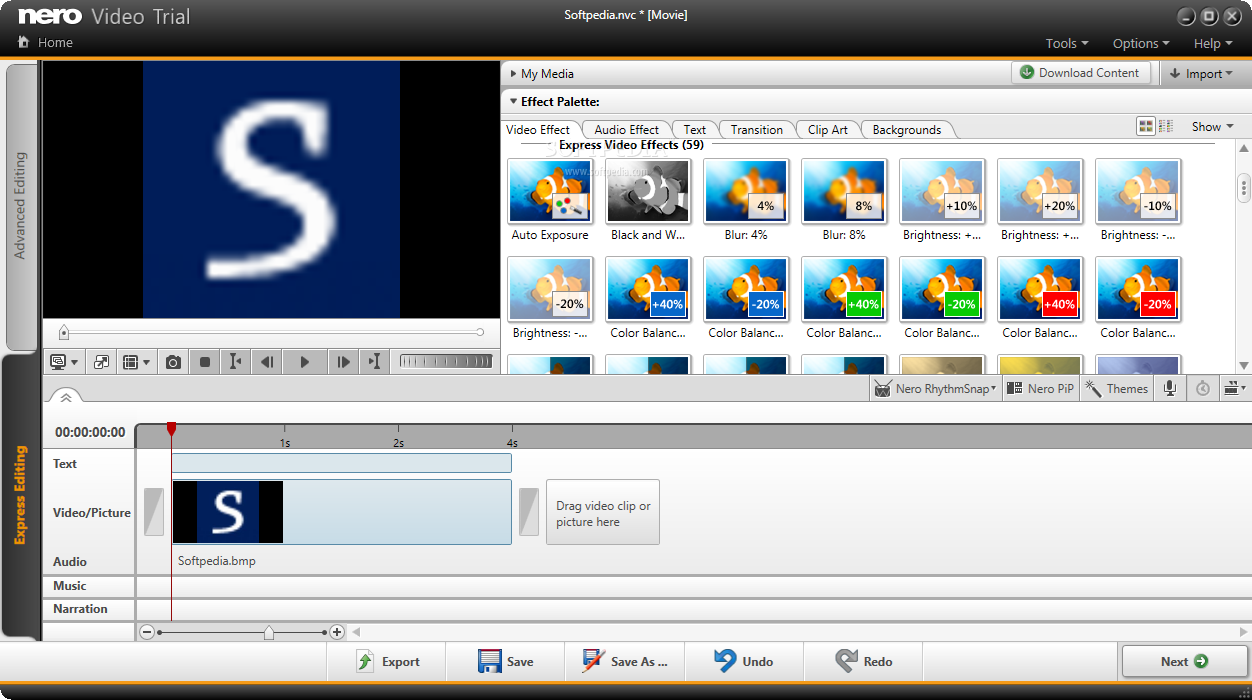1252x700 pixels.
Task: Click the preview seek bar handle
Action: 64,332
